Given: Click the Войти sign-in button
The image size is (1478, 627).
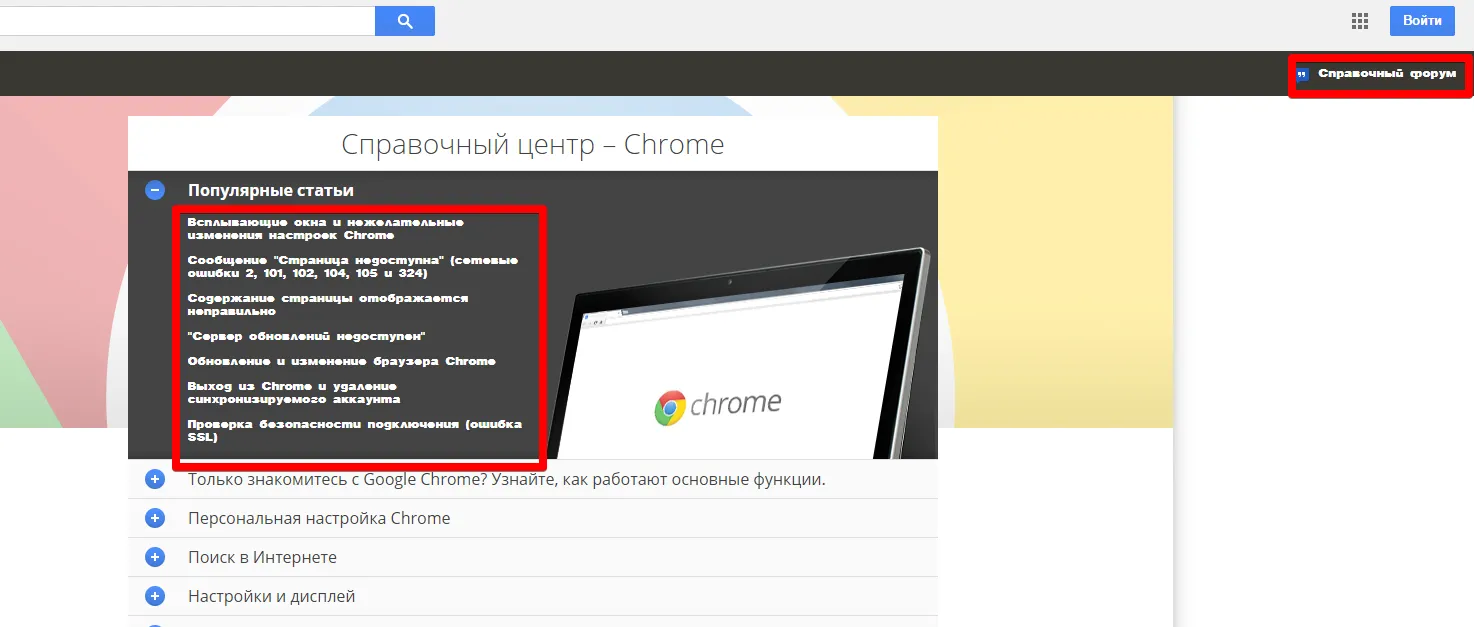Looking at the screenshot, I should (x=1422, y=21).
